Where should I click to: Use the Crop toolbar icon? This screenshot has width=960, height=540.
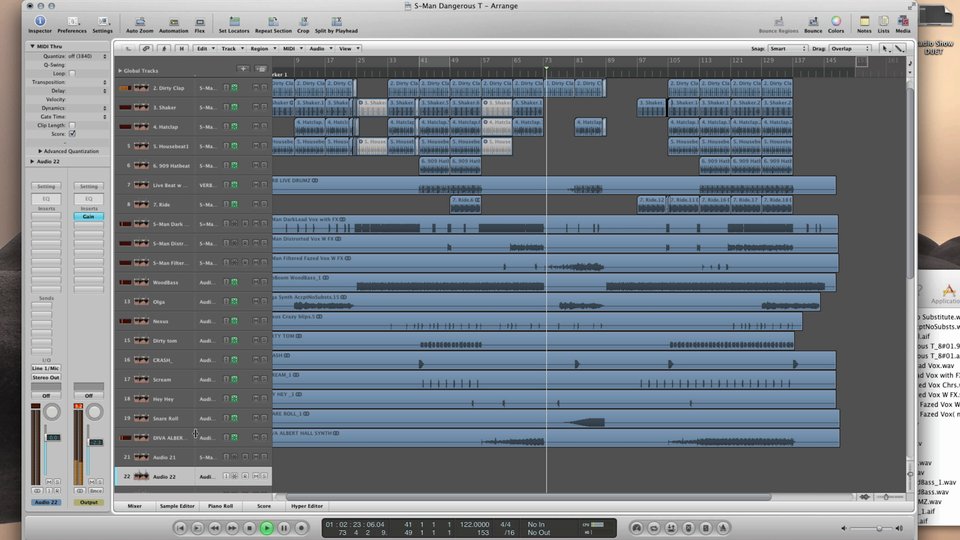303,23
